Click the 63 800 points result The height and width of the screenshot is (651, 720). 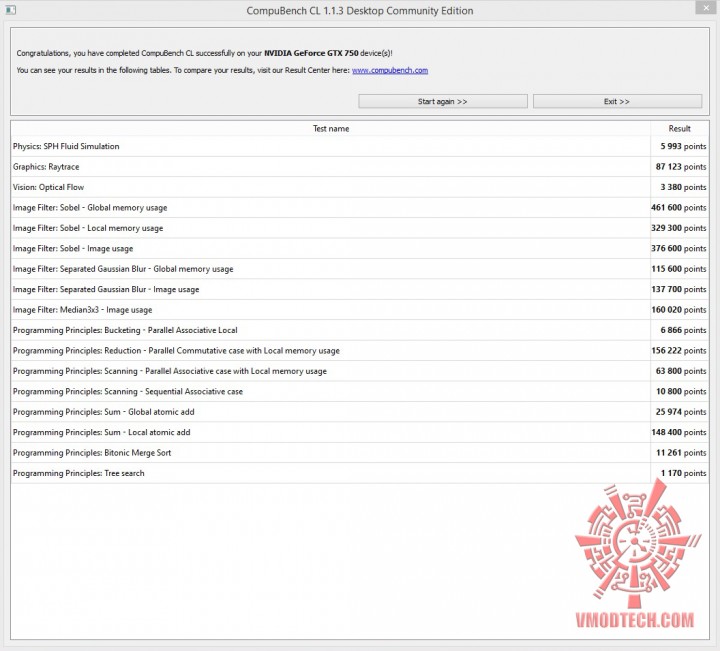click(681, 371)
